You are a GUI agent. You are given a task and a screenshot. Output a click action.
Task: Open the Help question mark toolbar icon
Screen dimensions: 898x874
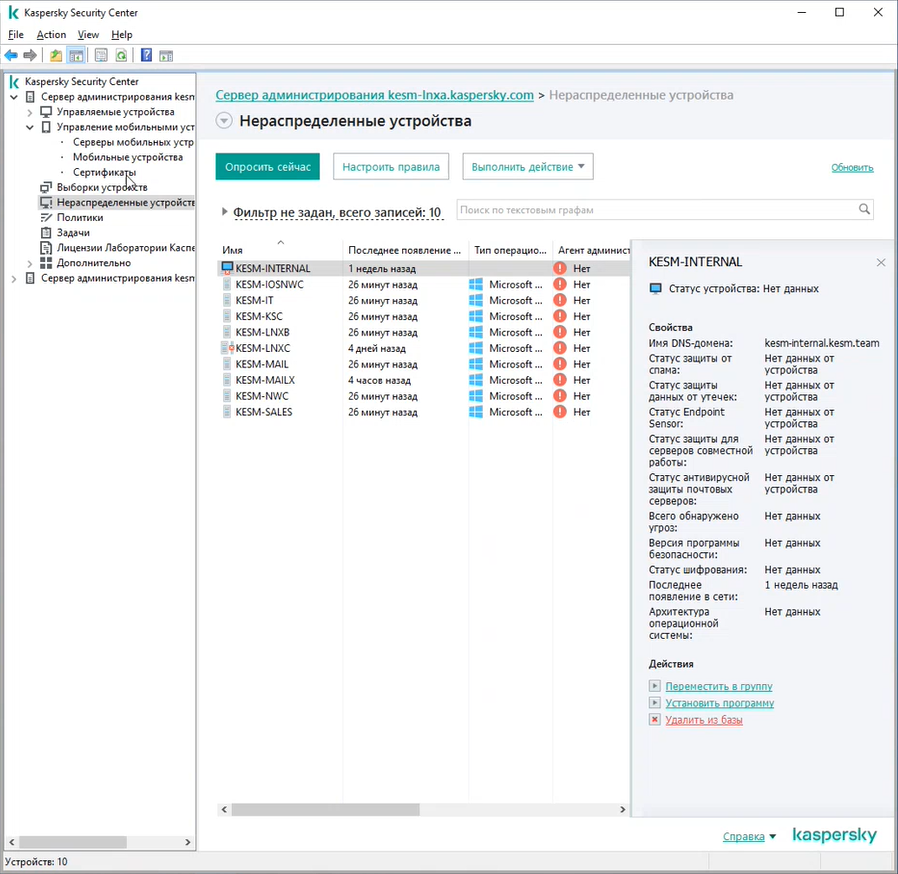tap(146, 56)
